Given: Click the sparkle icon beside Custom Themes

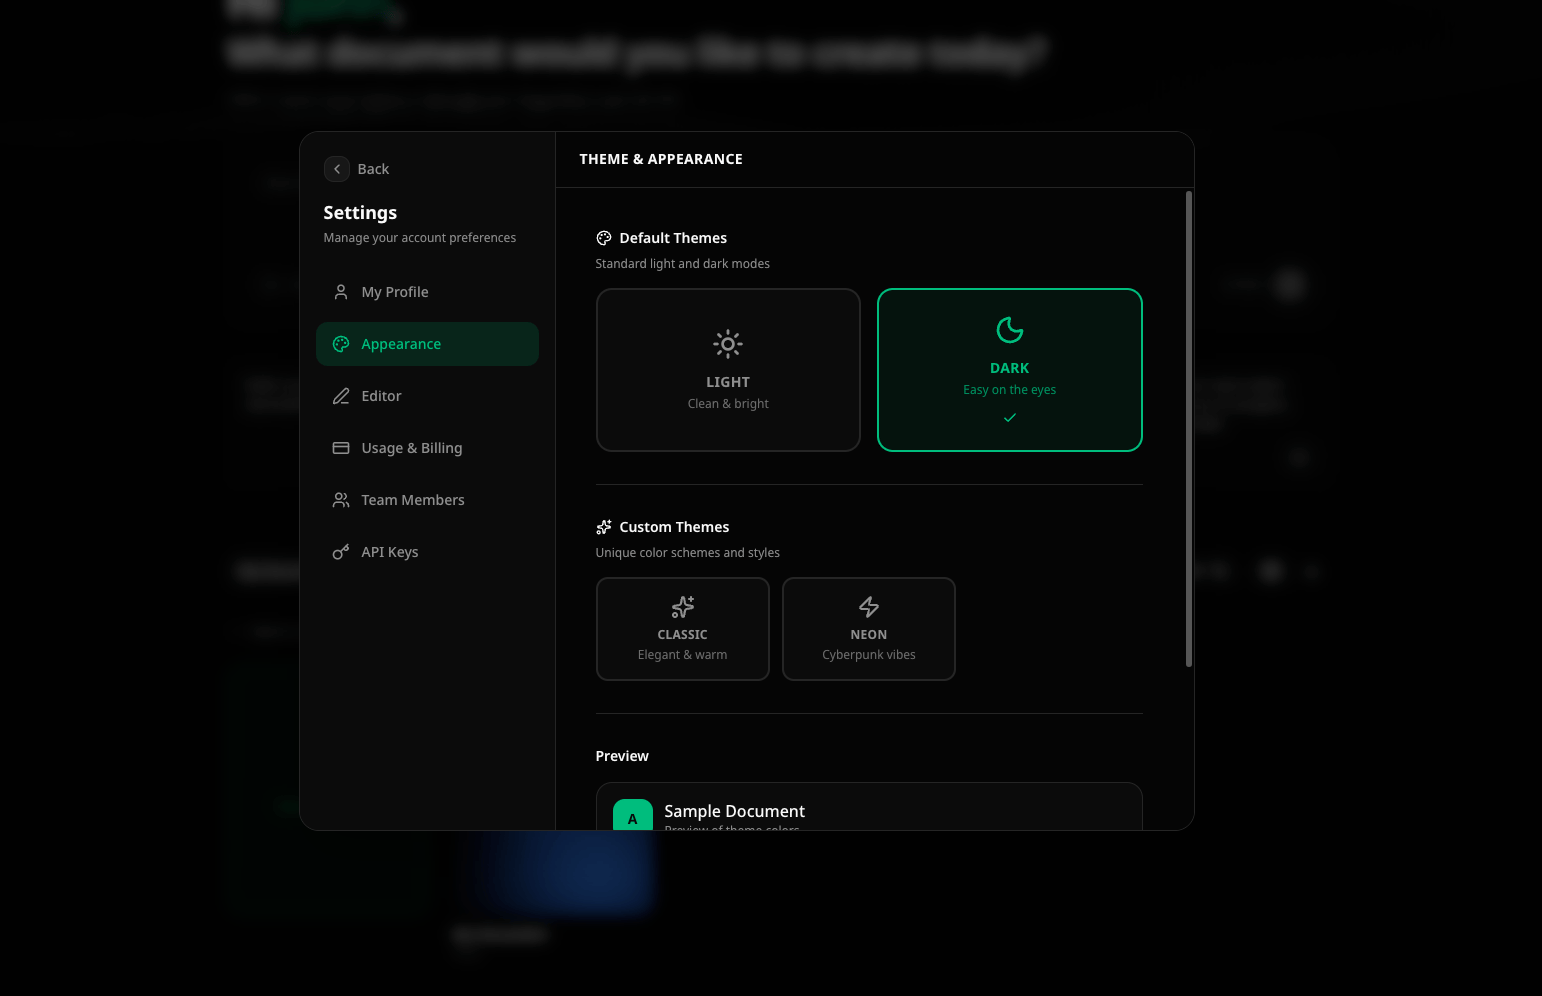Looking at the screenshot, I should coord(604,527).
